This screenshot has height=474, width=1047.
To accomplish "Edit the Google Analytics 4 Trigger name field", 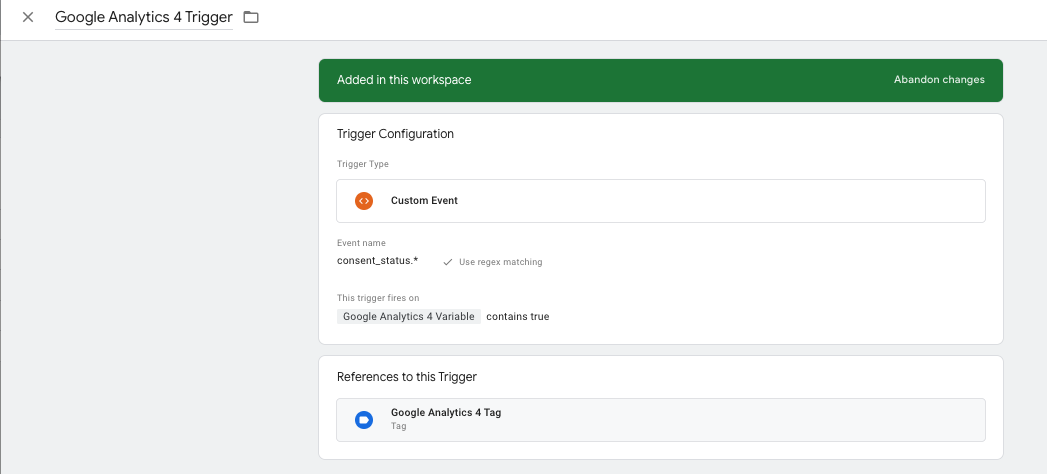I will tap(144, 17).
